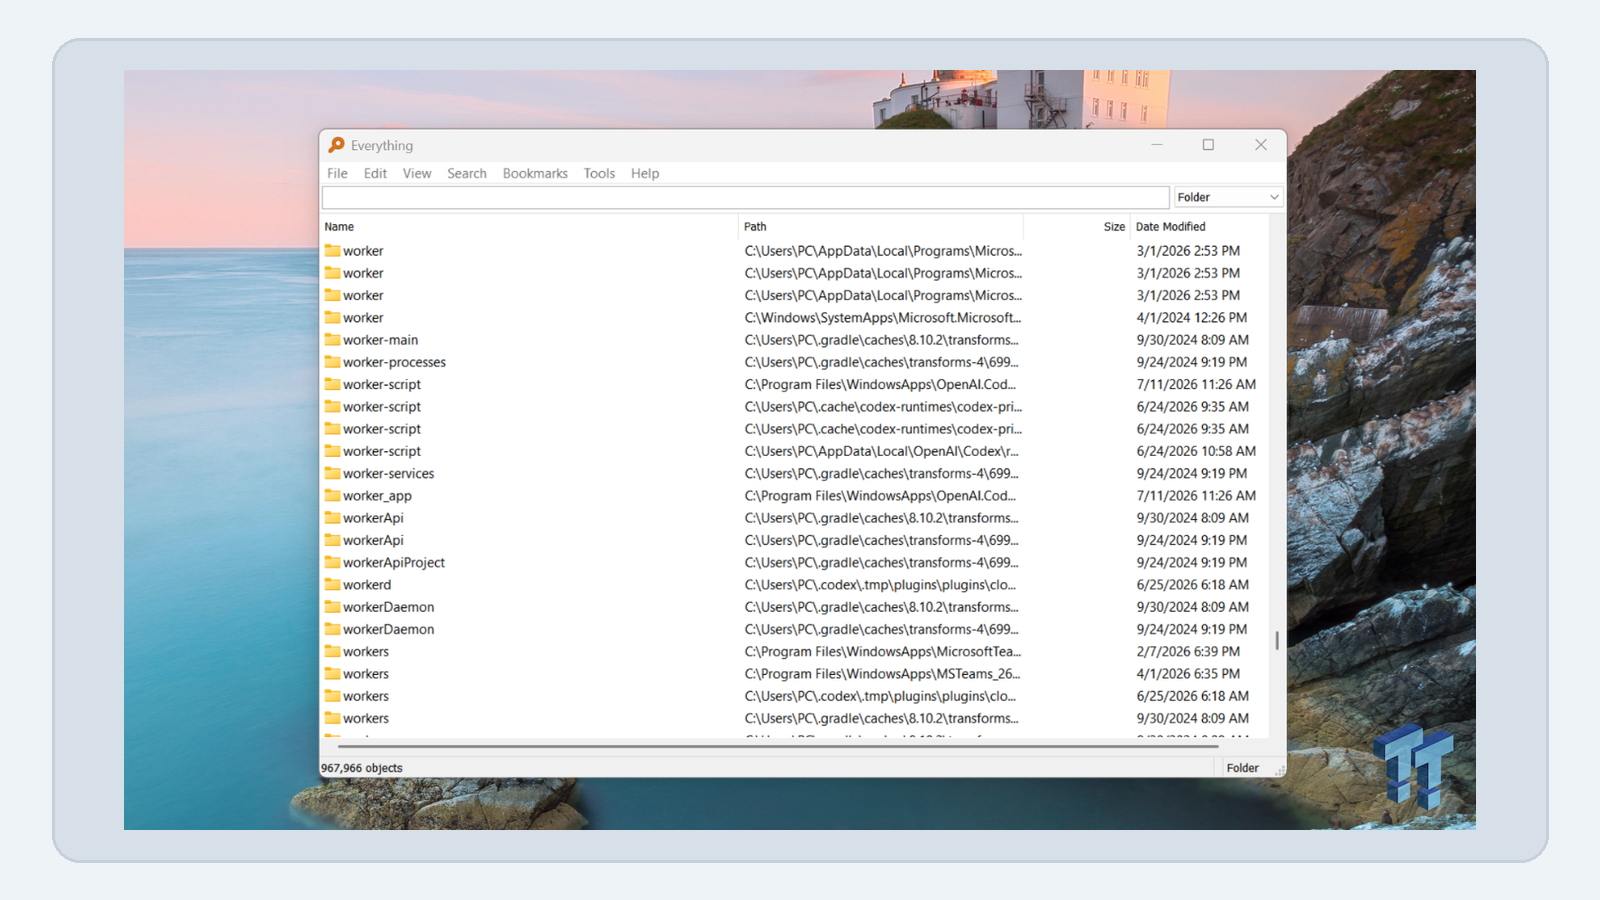Click the Folder status bar indicator

[1243, 768]
